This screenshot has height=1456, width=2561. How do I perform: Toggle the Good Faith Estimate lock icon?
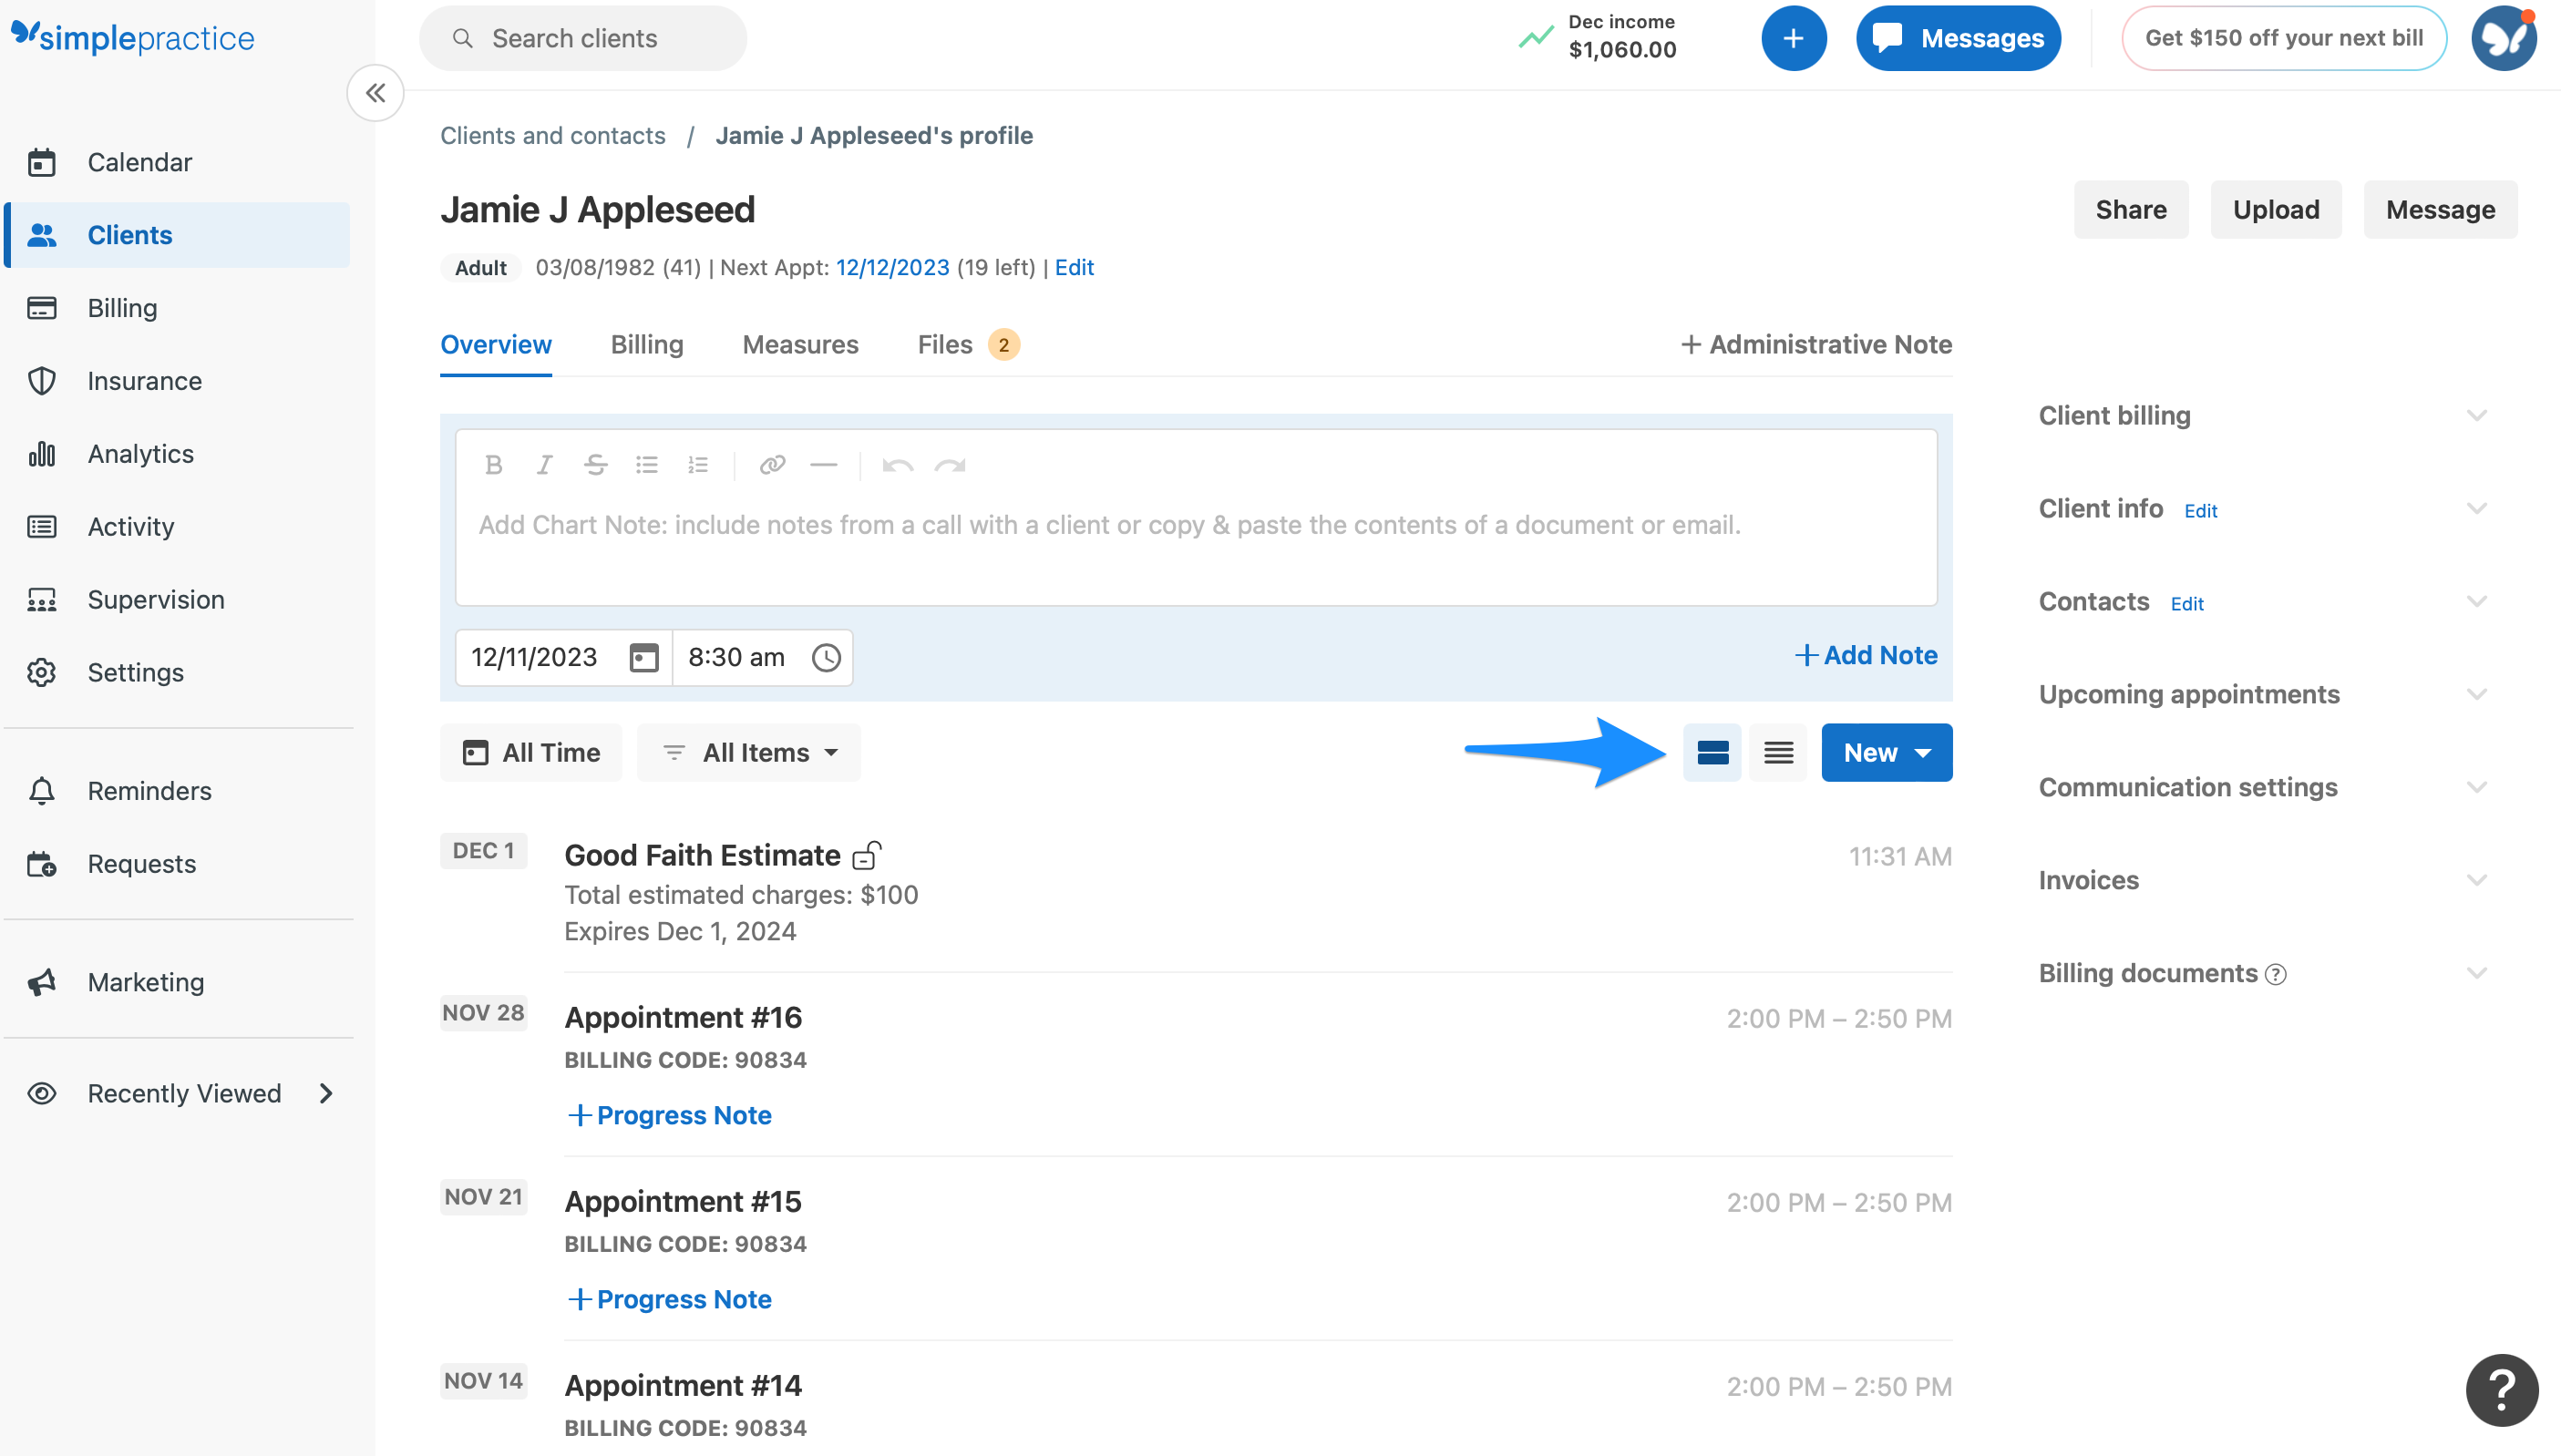click(x=867, y=856)
